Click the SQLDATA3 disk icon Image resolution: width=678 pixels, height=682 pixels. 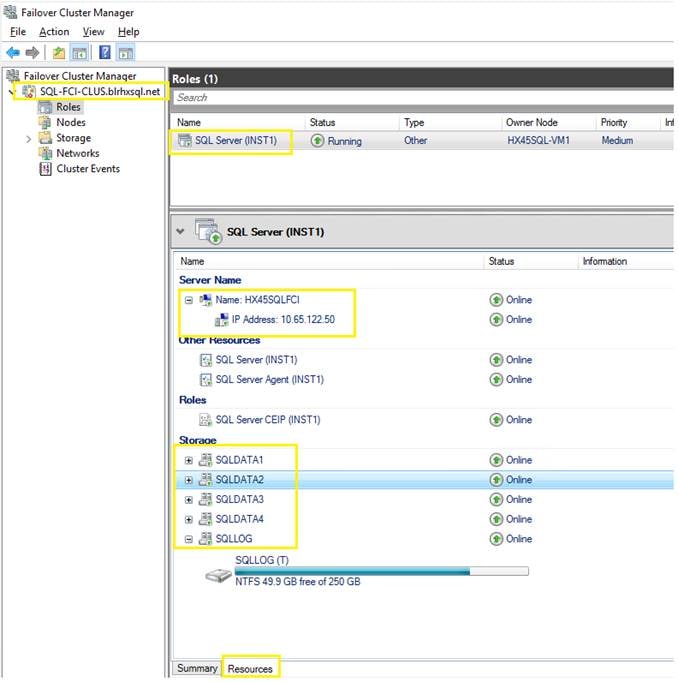pos(205,499)
